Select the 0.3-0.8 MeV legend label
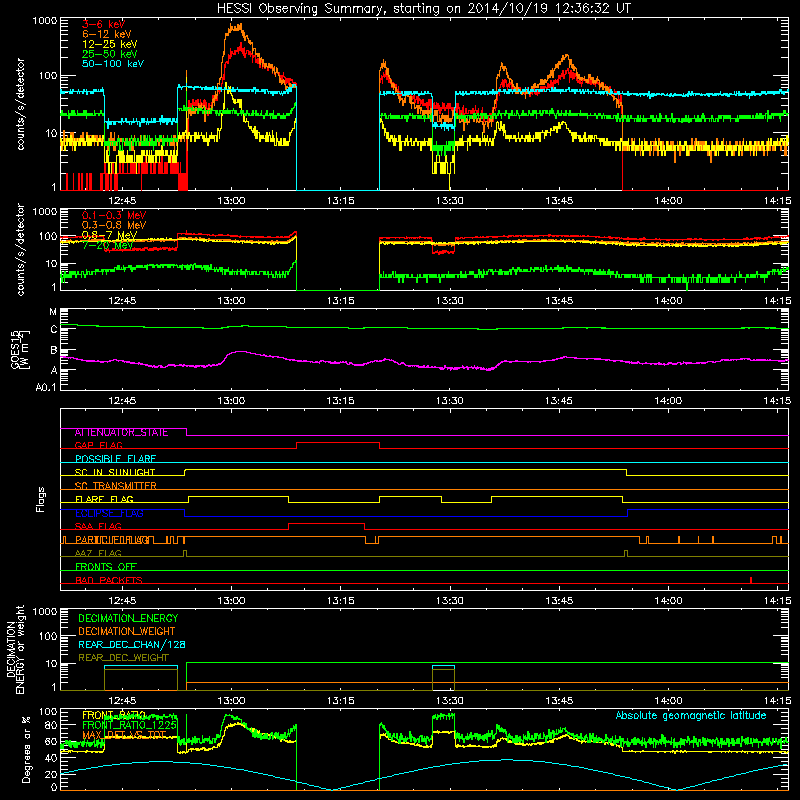 click(114, 225)
